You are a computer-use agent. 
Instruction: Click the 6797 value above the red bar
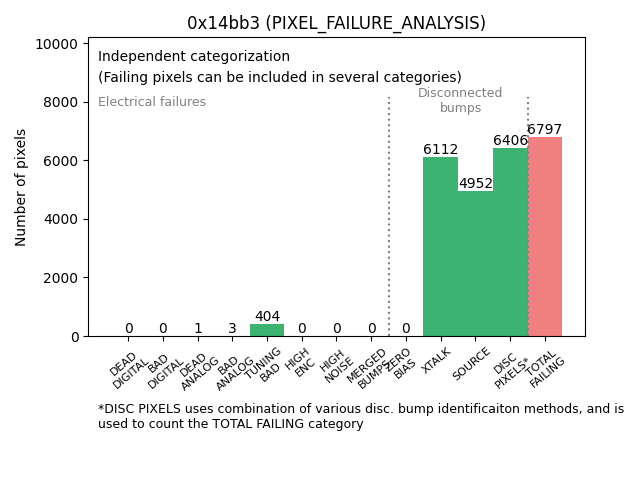tap(545, 130)
